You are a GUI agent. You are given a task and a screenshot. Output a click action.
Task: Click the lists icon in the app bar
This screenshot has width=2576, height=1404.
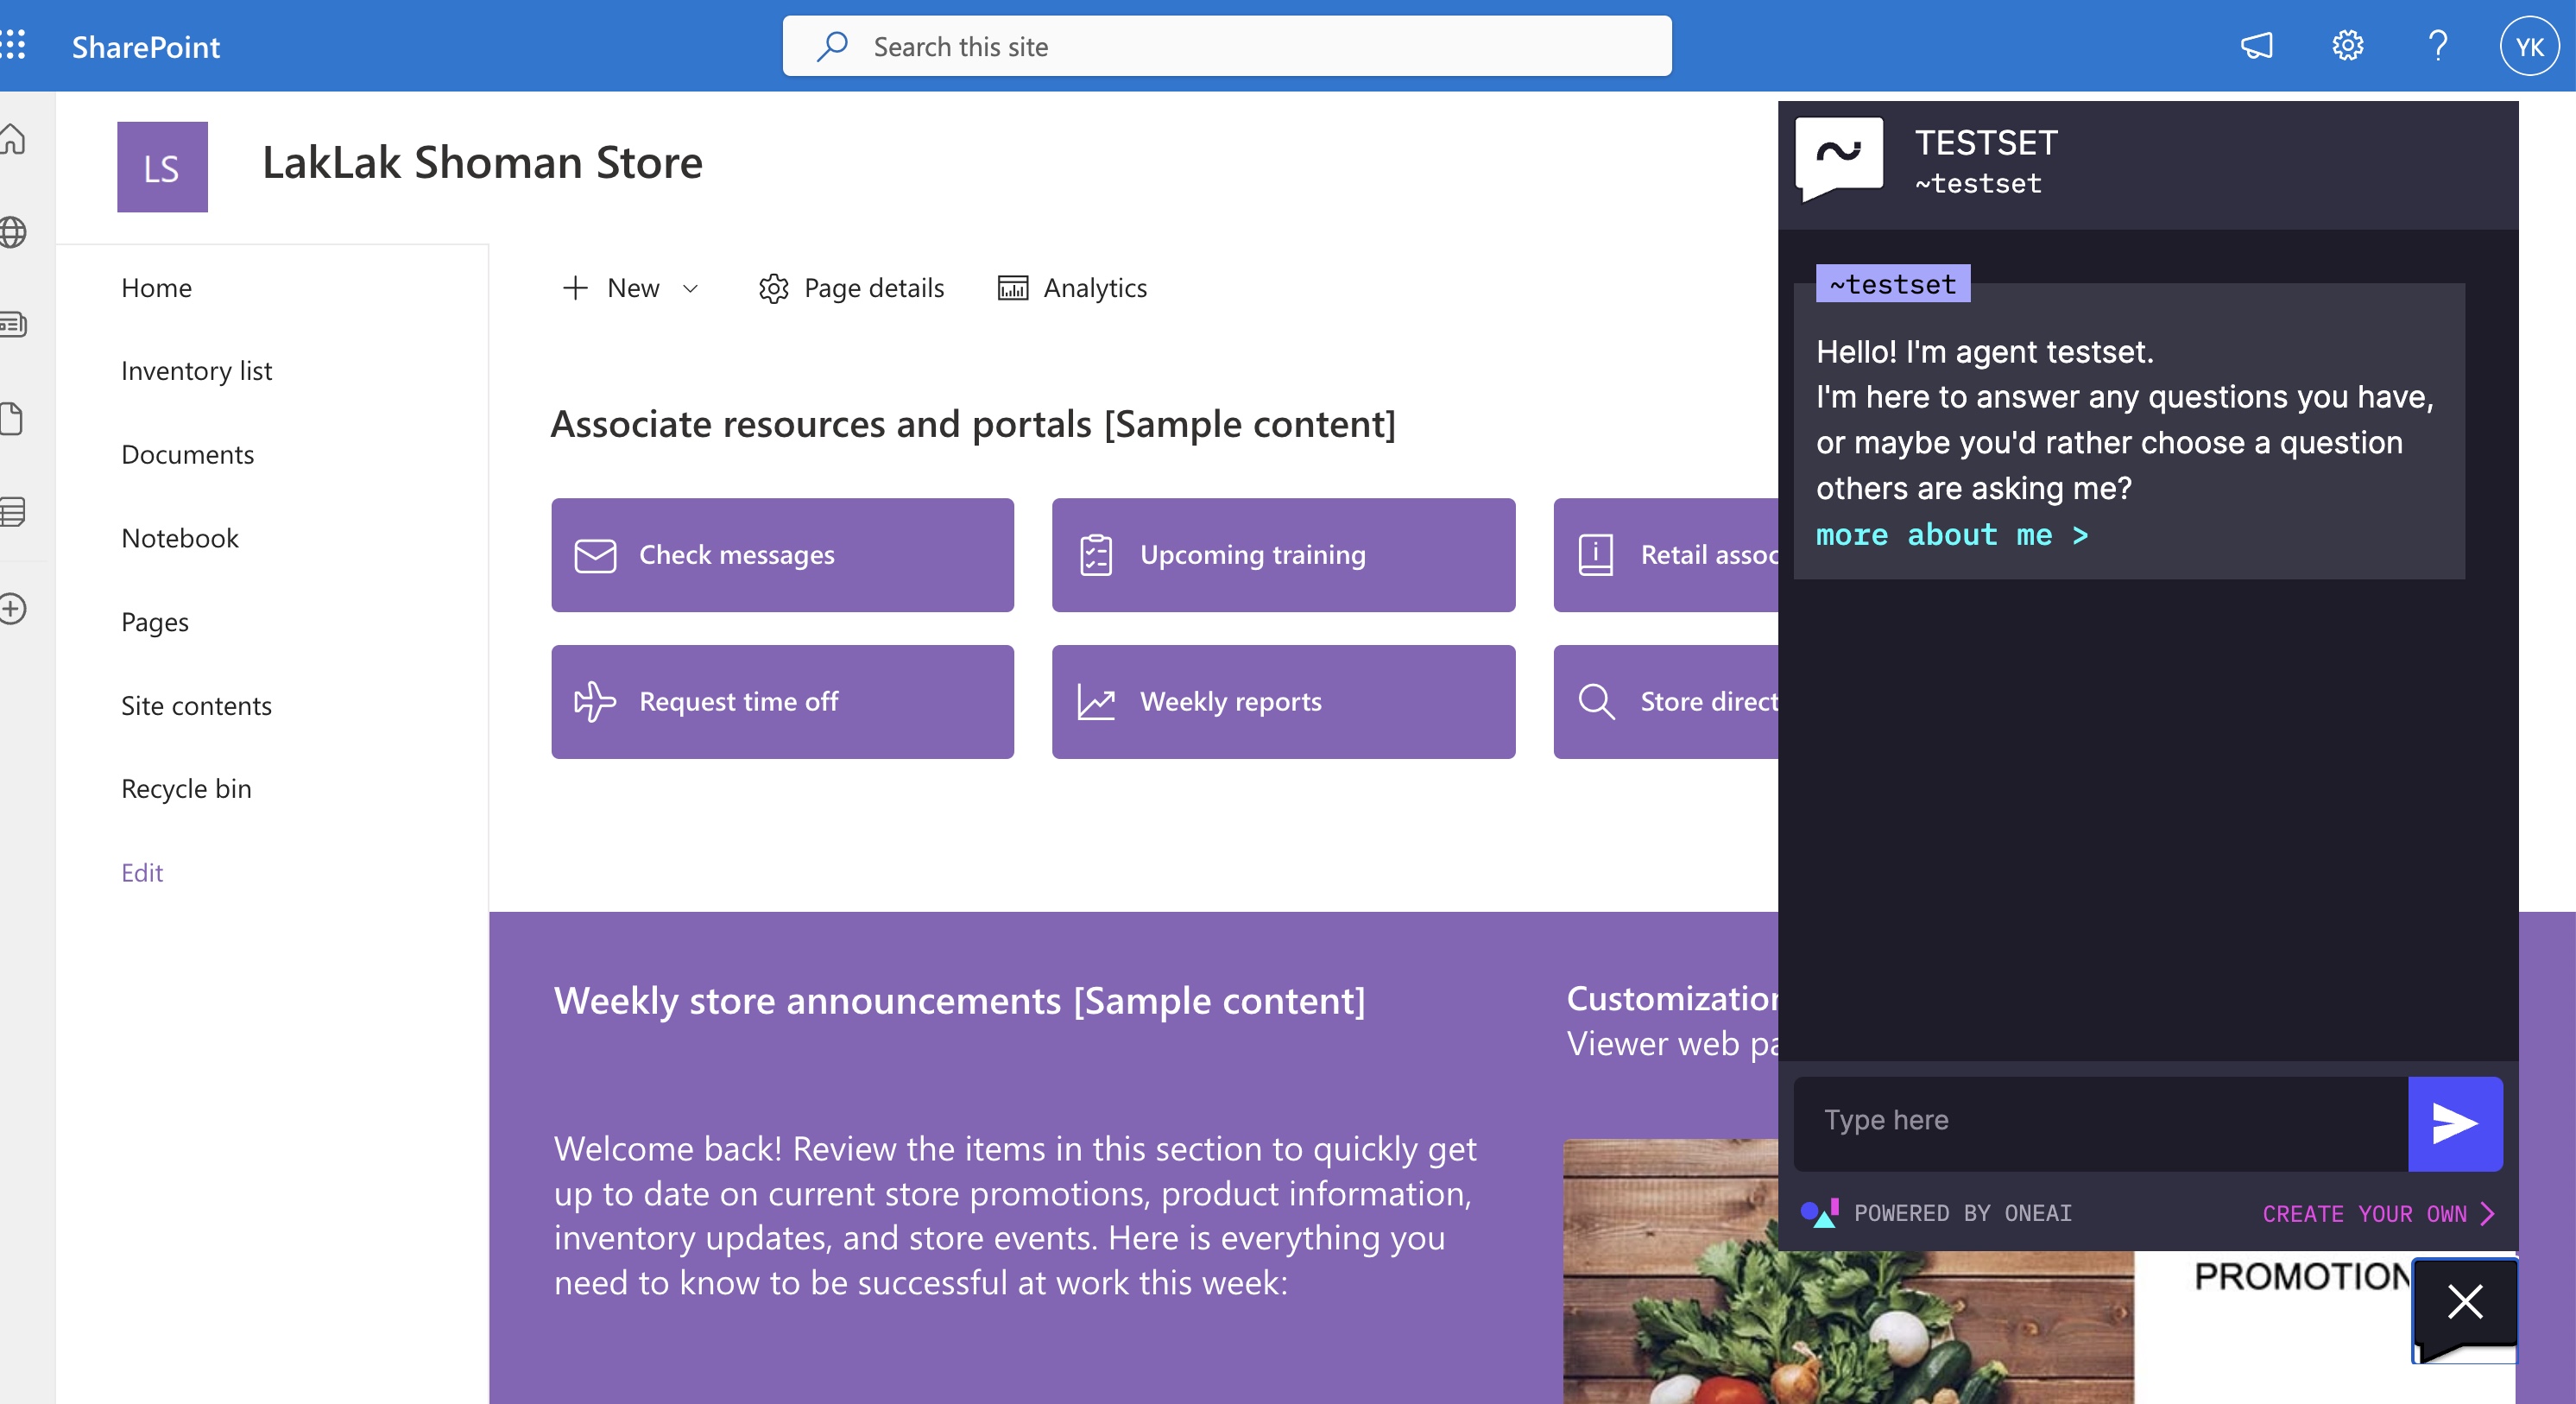click(13, 511)
